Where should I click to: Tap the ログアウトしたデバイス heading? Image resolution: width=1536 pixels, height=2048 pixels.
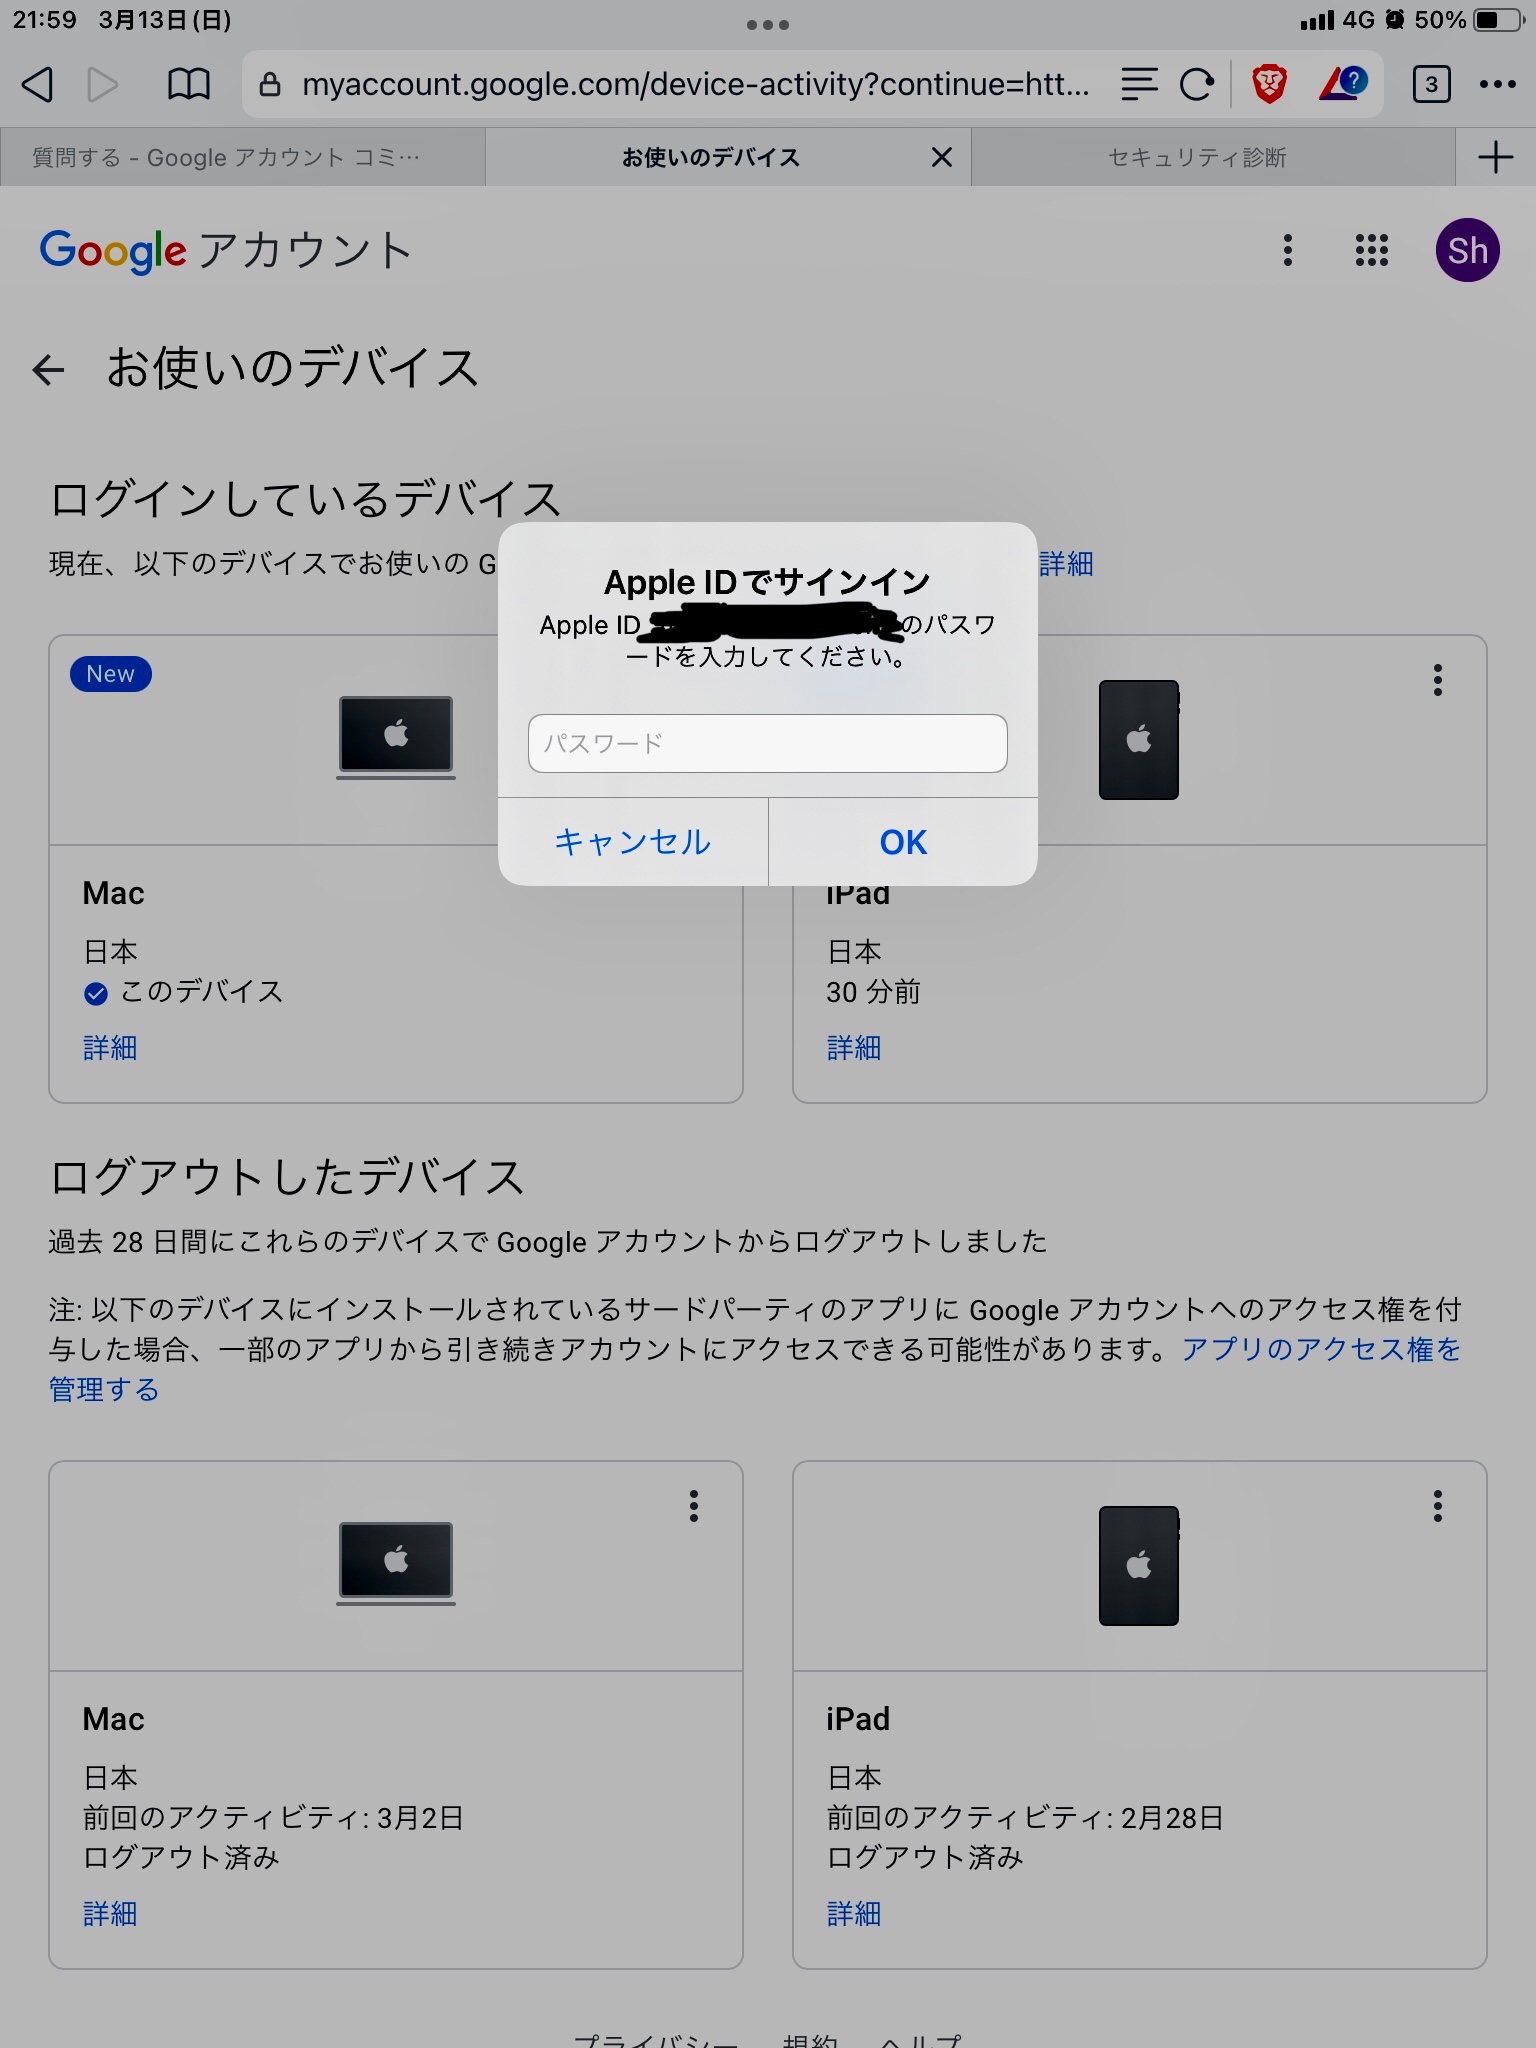287,1177
